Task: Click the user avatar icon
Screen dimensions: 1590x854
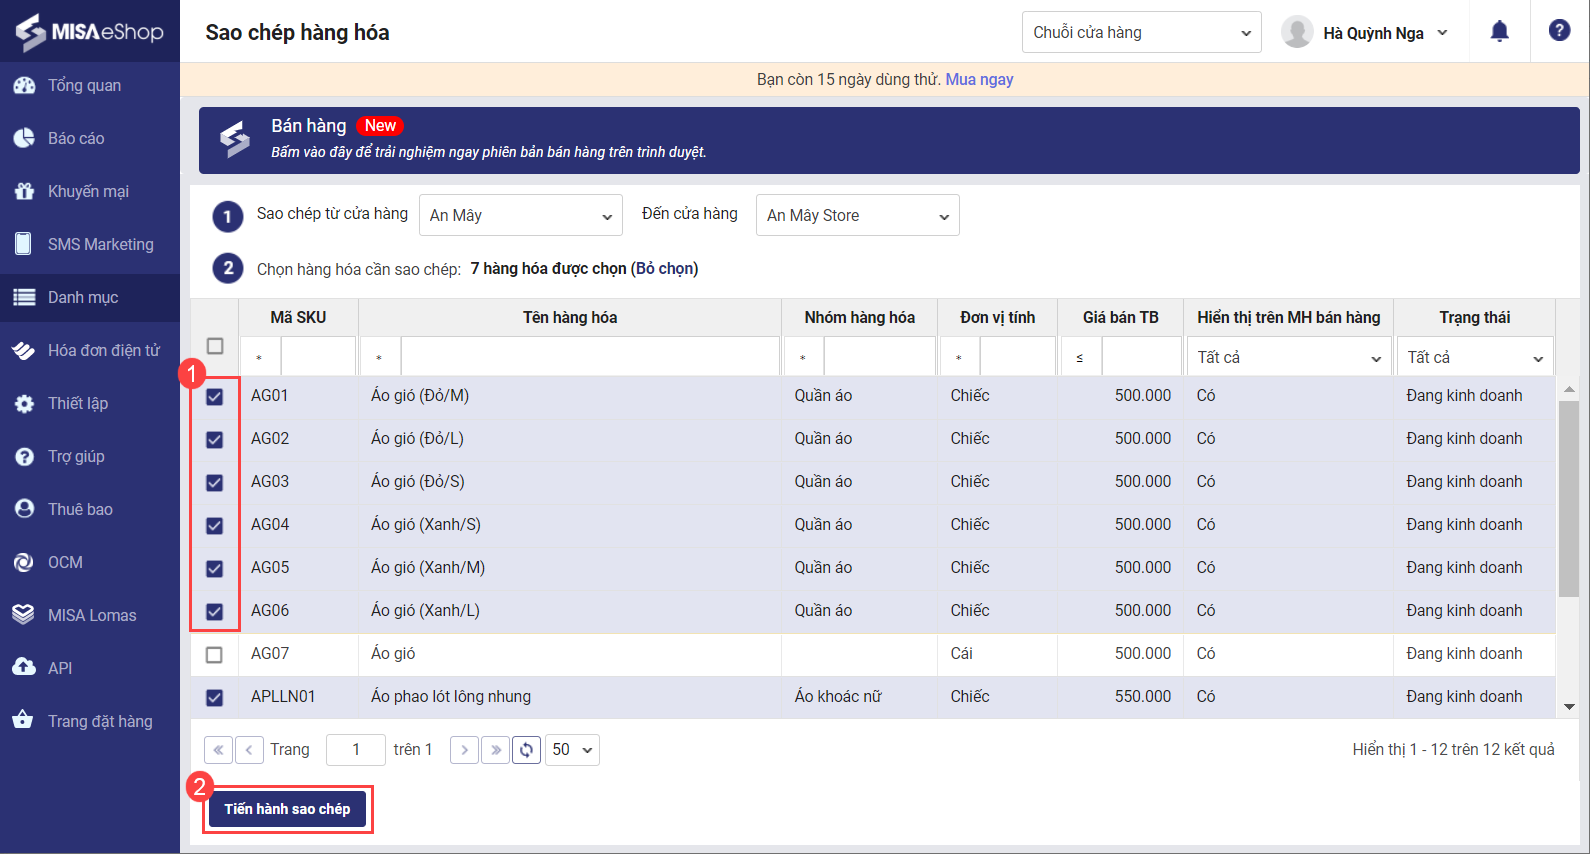Action: coord(1297,32)
